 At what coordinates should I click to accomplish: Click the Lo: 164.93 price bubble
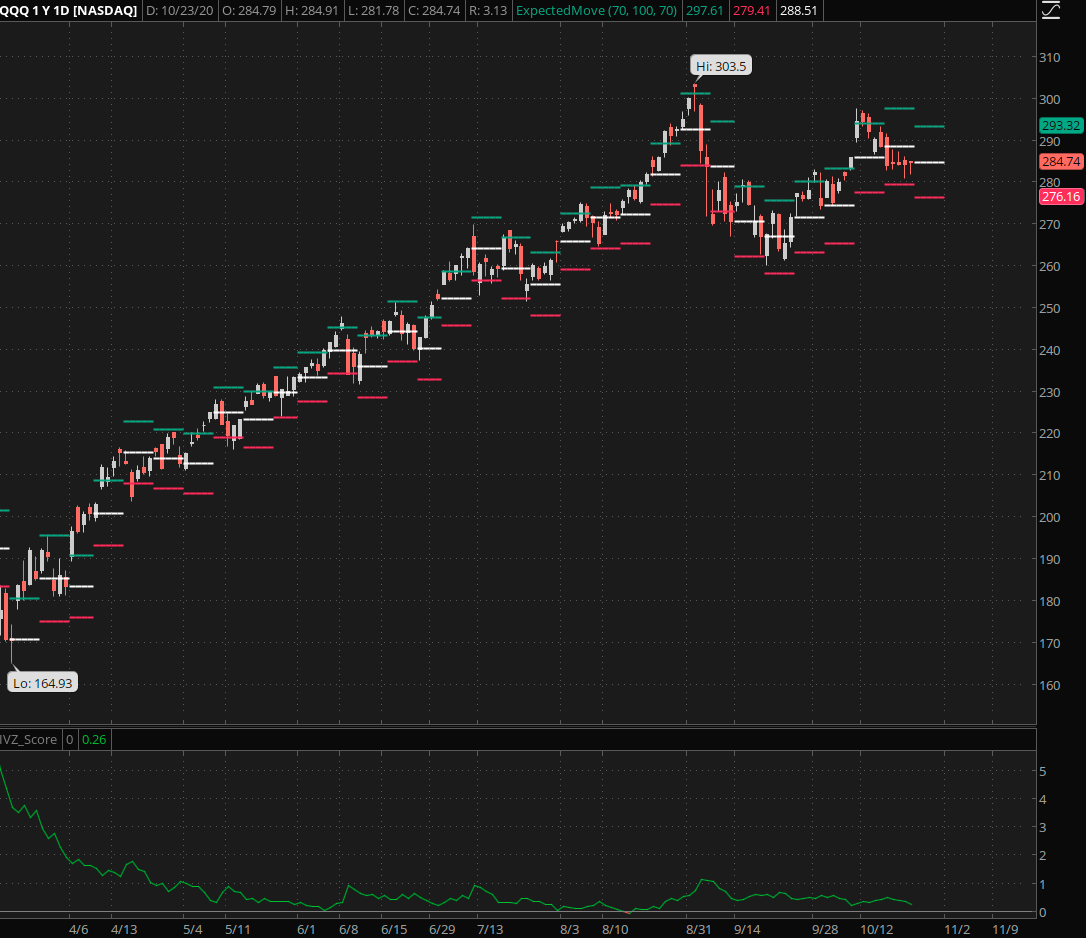tap(42, 683)
